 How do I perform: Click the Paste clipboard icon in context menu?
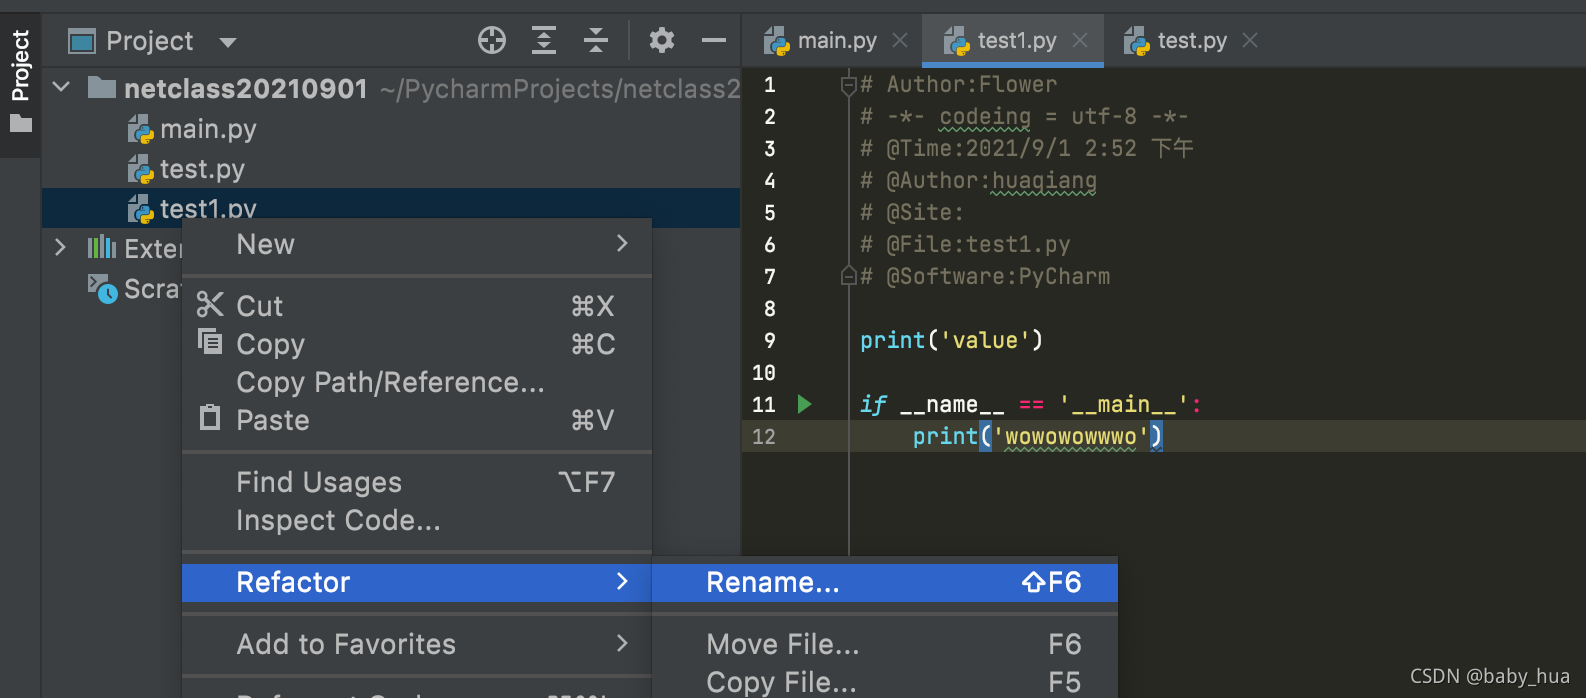pos(210,418)
